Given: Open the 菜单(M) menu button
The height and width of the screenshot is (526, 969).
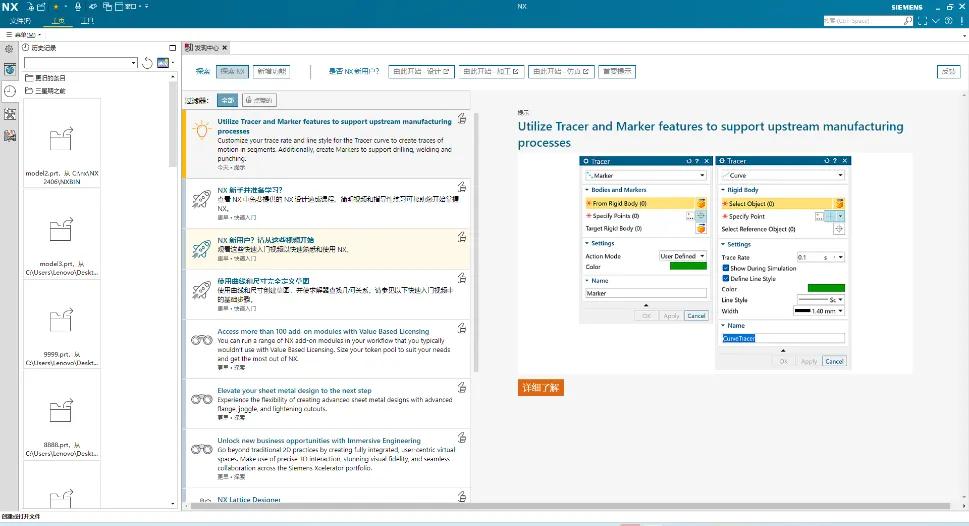Looking at the screenshot, I should pyautogui.click(x=23, y=35).
